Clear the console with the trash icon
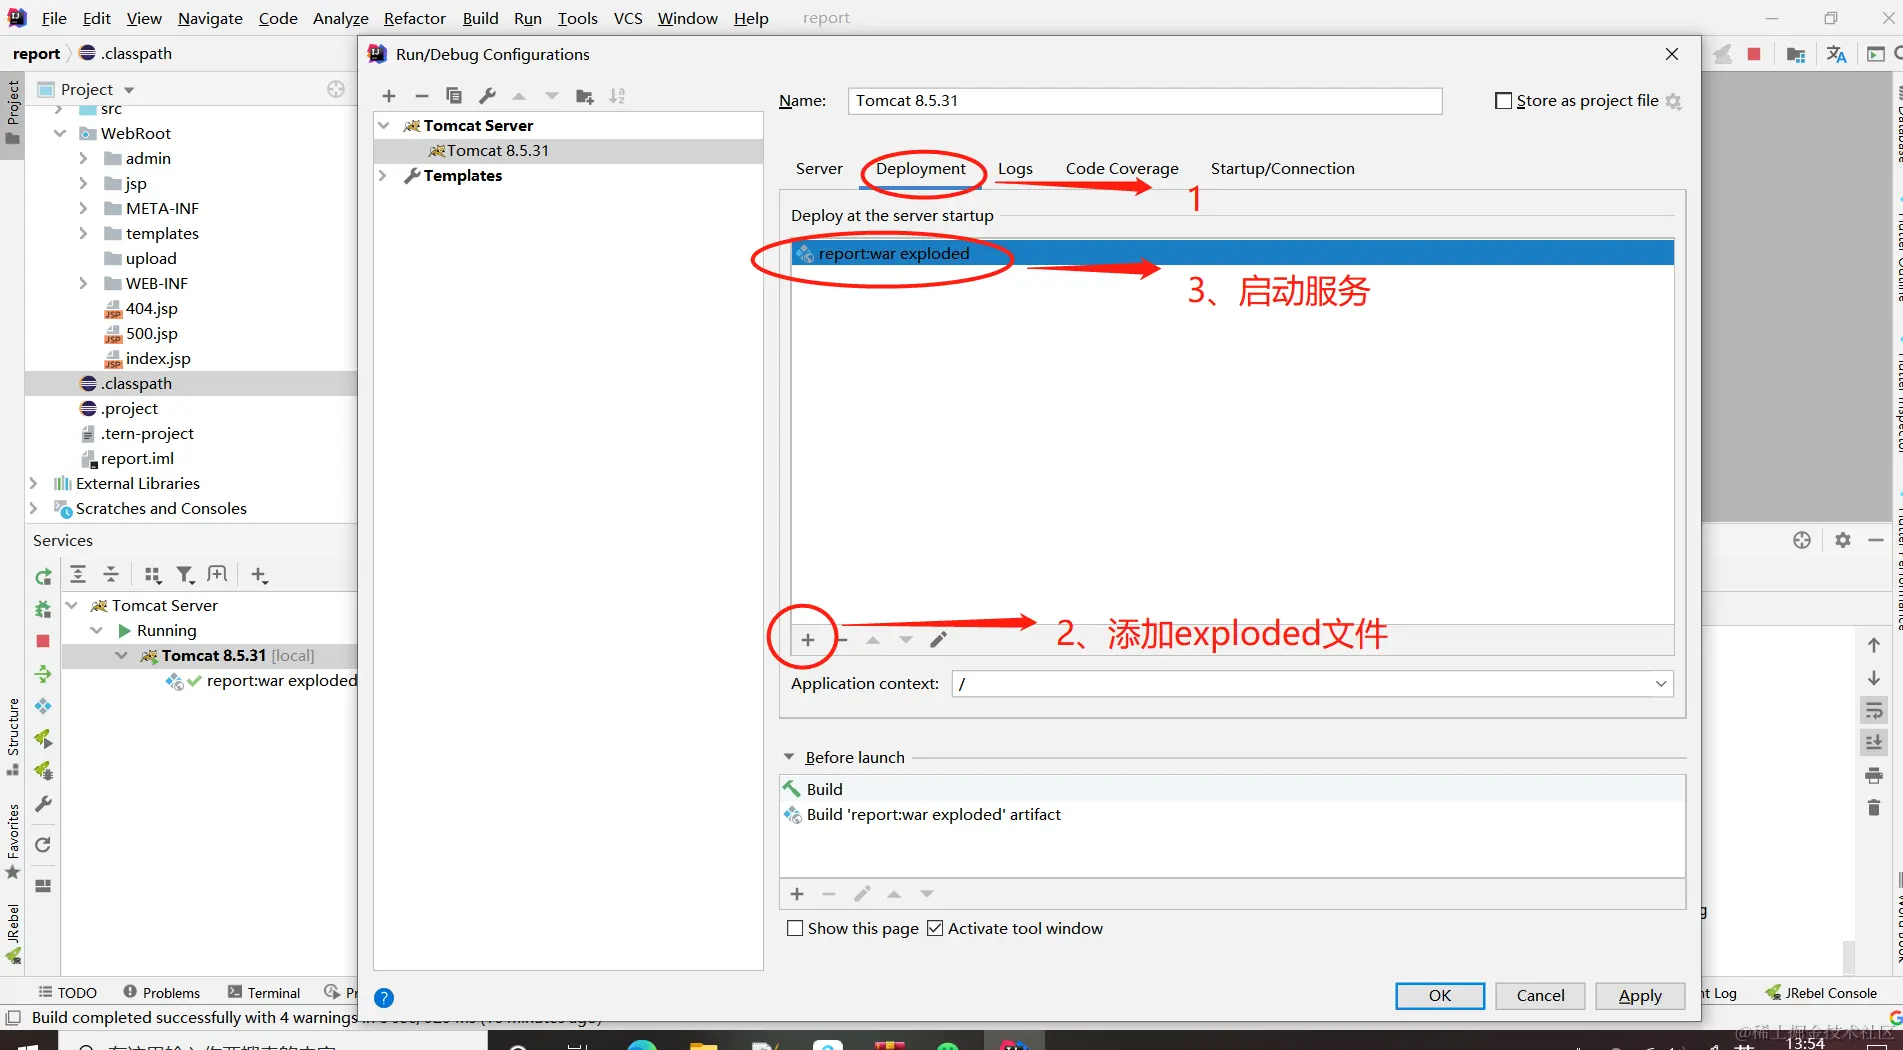This screenshot has height=1050, width=1903. coord(1874,807)
